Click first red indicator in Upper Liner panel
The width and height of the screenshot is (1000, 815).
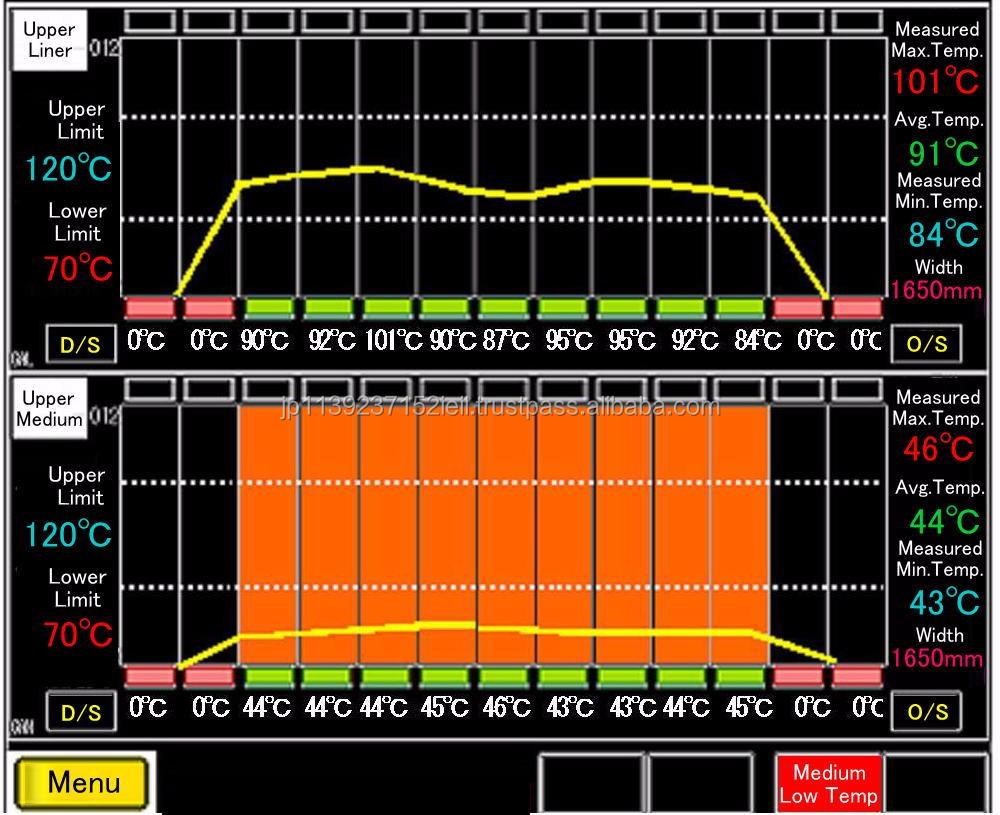click(x=149, y=307)
